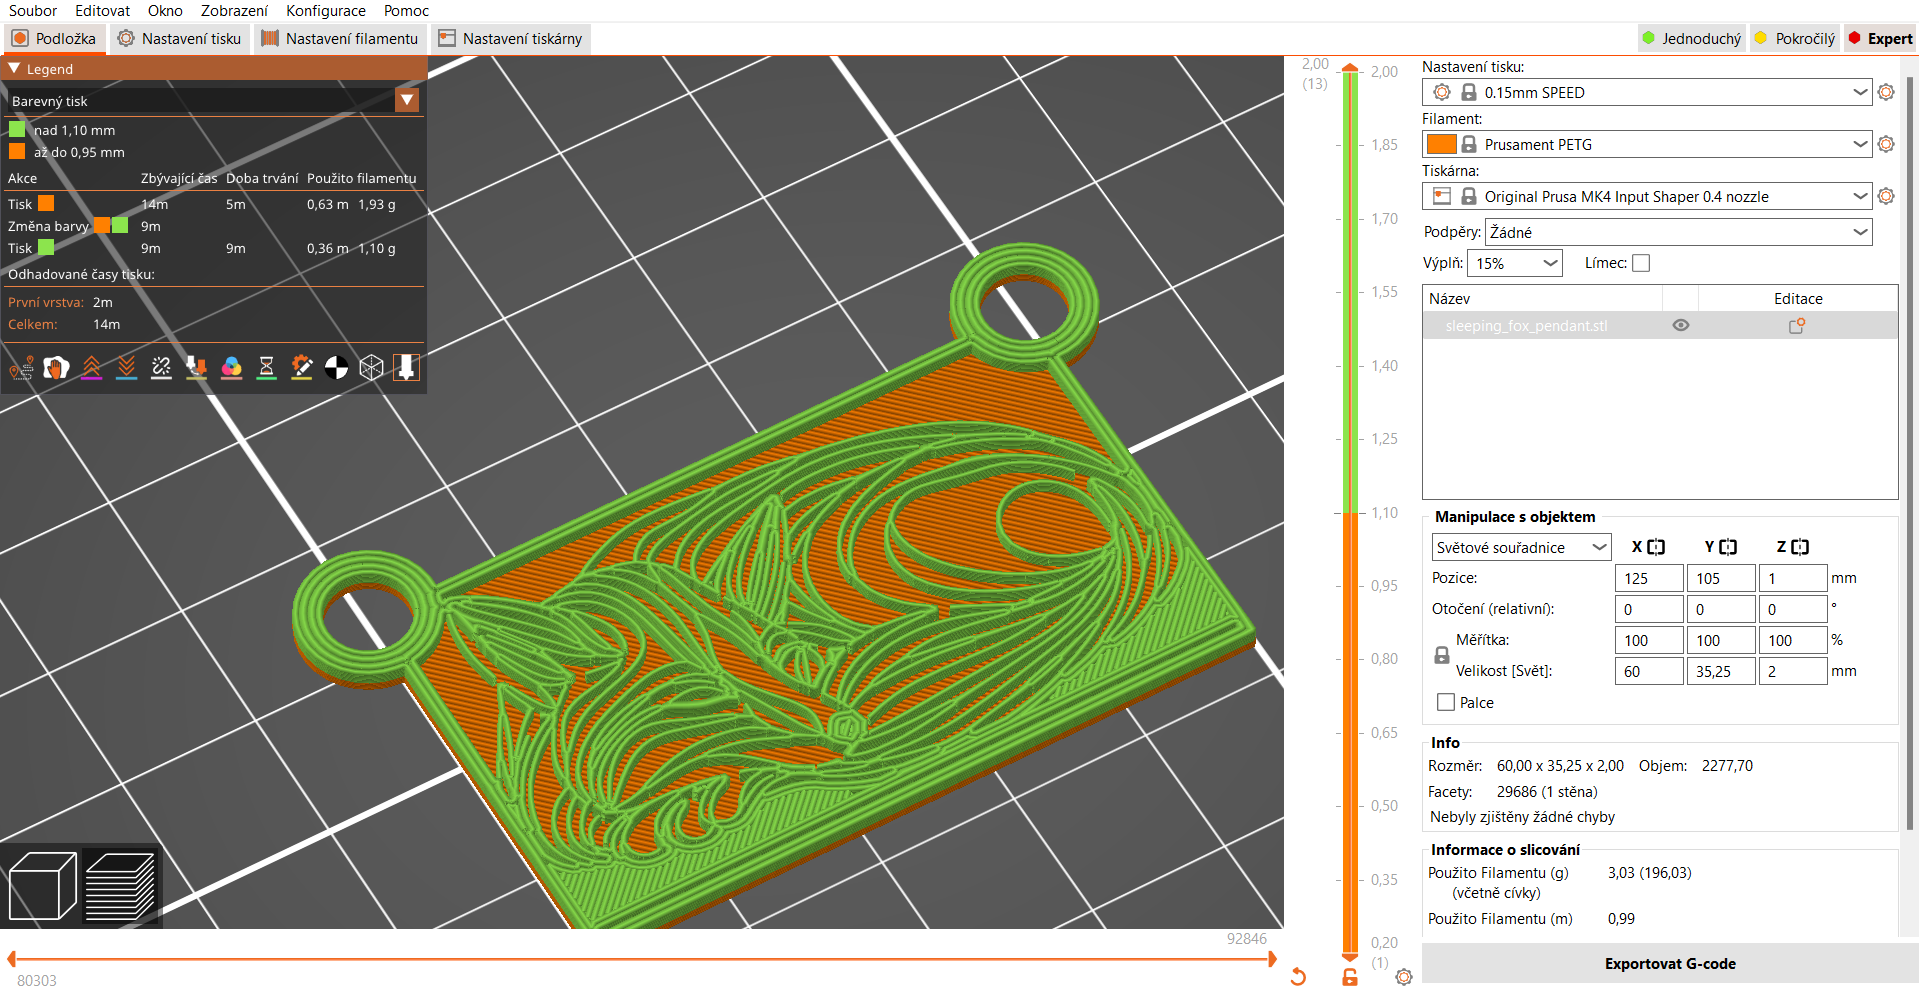
Task: Collapse the Legend panel triangle
Action: [x=14, y=69]
